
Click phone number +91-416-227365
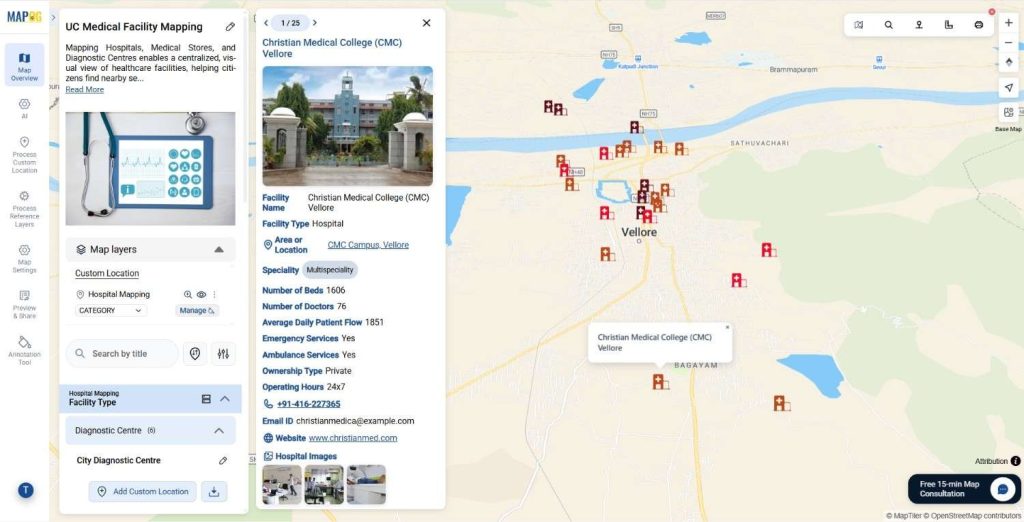pyautogui.click(x=308, y=404)
